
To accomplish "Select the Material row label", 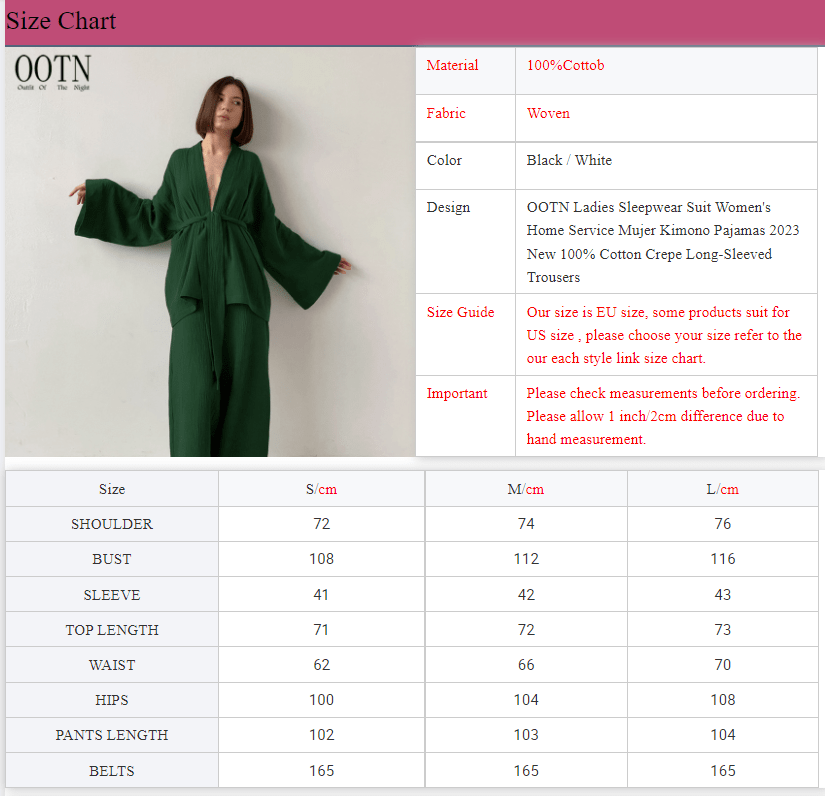I will [x=452, y=65].
